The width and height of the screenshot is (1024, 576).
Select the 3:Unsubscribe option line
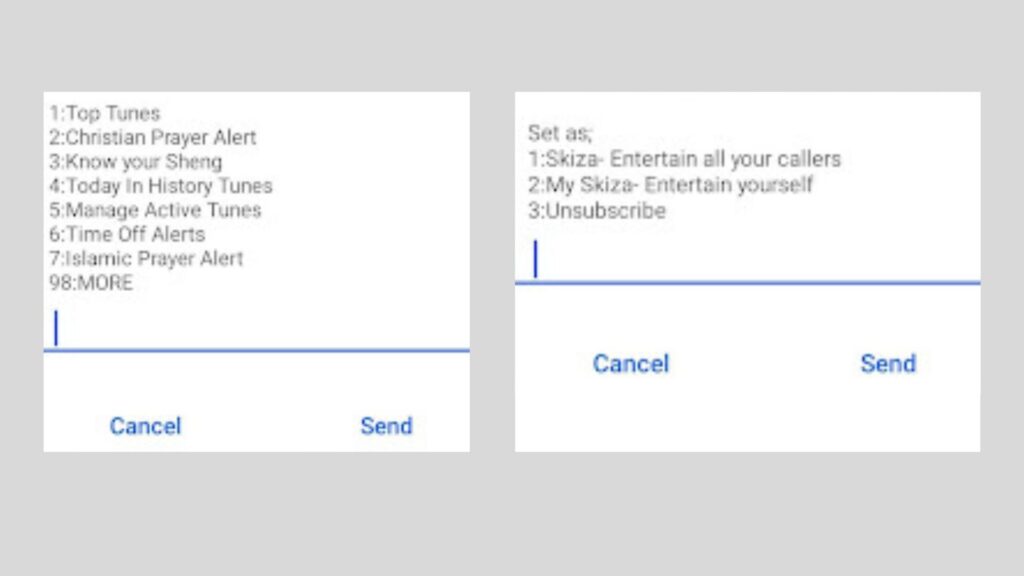(x=597, y=210)
